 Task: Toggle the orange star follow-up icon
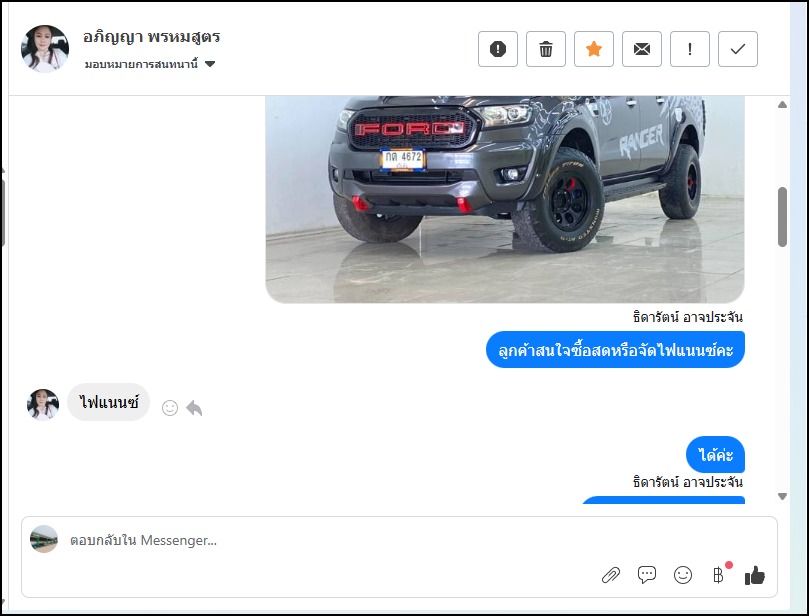click(x=593, y=49)
